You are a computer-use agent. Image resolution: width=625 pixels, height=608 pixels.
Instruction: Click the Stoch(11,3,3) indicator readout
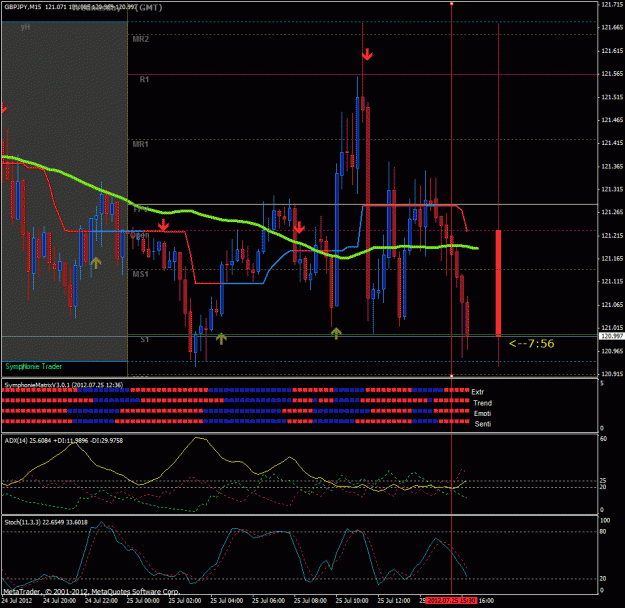(x=46, y=522)
